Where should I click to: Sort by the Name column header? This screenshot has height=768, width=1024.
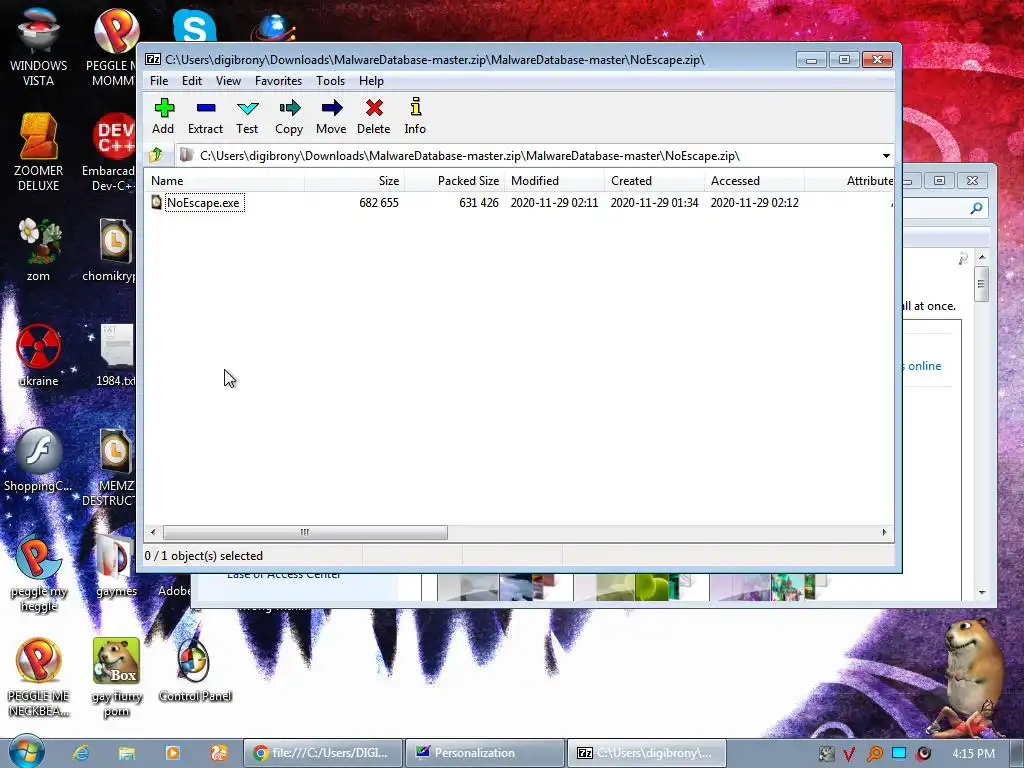(x=224, y=181)
